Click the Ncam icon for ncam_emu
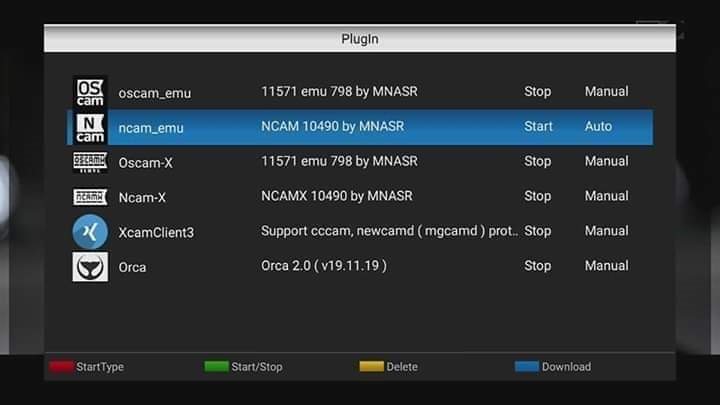Image resolution: width=720 pixels, height=405 pixels. (x=90, y=127)
